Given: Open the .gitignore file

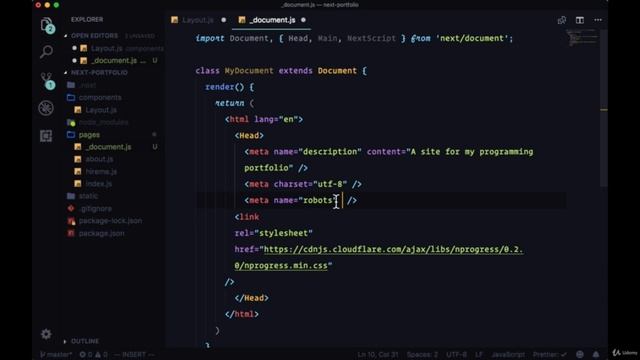Looking at the screenshot, I should 96,208.
